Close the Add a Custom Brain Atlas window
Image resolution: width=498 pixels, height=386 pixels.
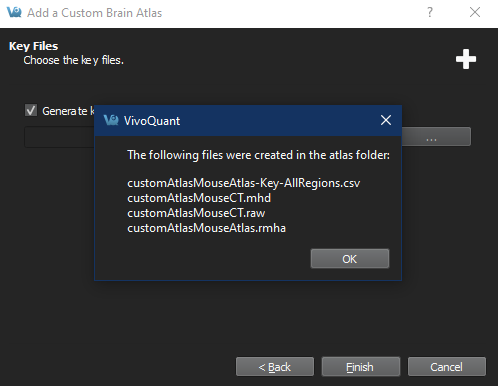[475, 12]
